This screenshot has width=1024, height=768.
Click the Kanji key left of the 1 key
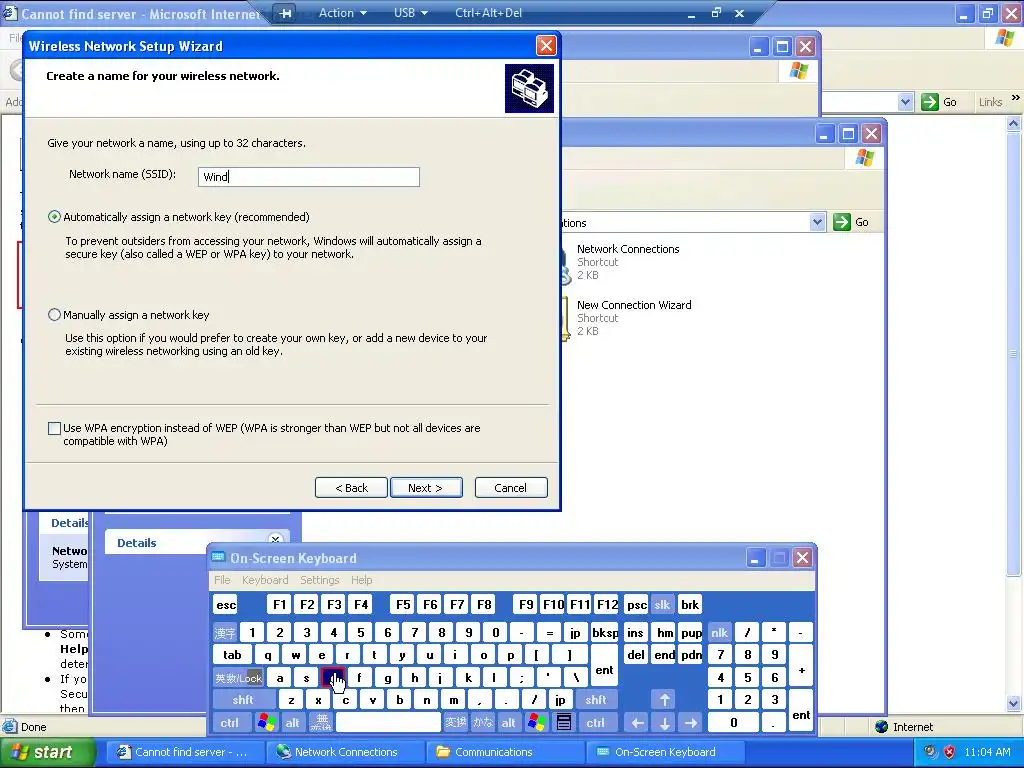pos(225,633)
